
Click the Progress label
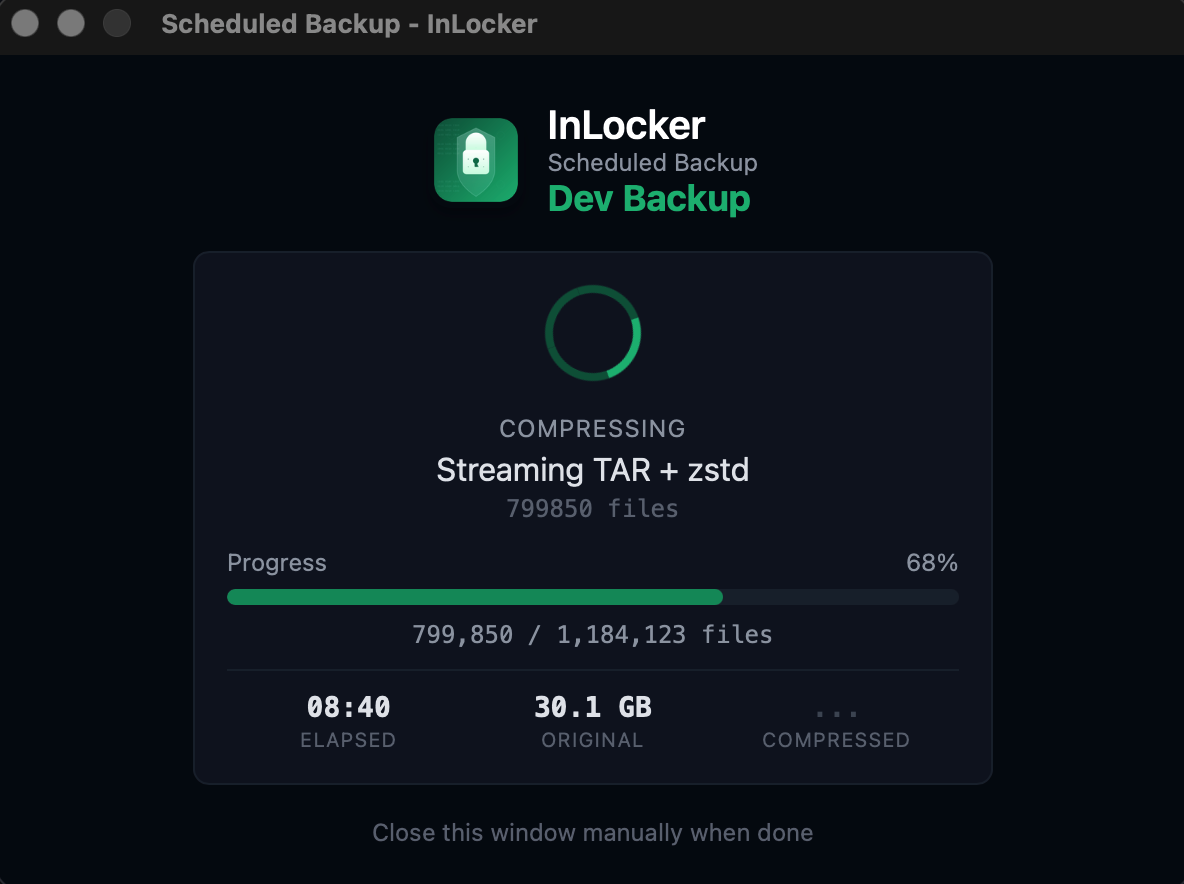point(277,562)
